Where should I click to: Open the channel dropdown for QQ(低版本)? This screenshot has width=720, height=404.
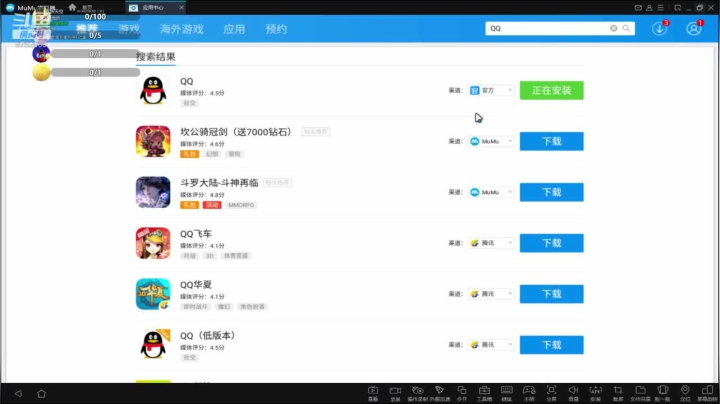491,345
